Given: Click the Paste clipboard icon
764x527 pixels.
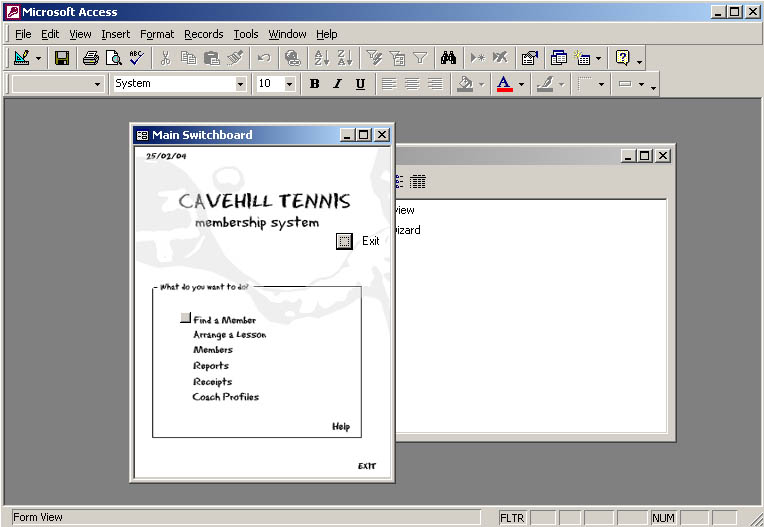Looking at the screenshot, I should tap(211, 58).
